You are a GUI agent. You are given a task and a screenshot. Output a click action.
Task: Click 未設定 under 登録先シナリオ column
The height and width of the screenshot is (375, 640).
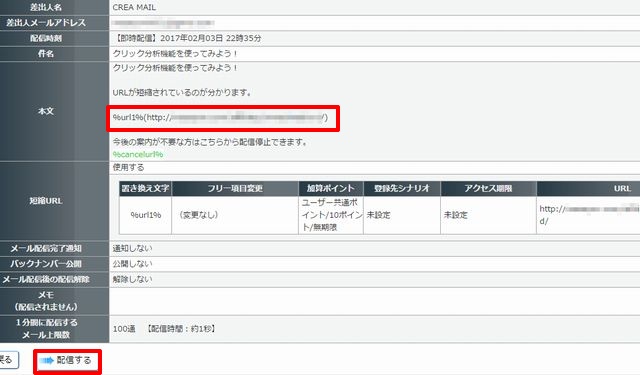coord(378,215)
